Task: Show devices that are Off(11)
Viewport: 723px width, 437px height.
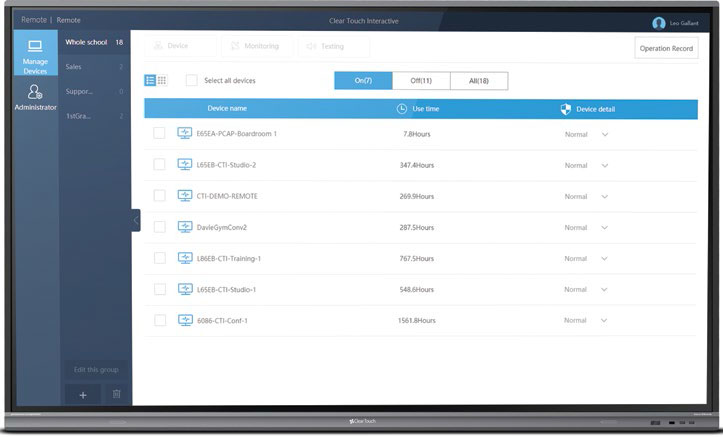Action: coord(421,81)
